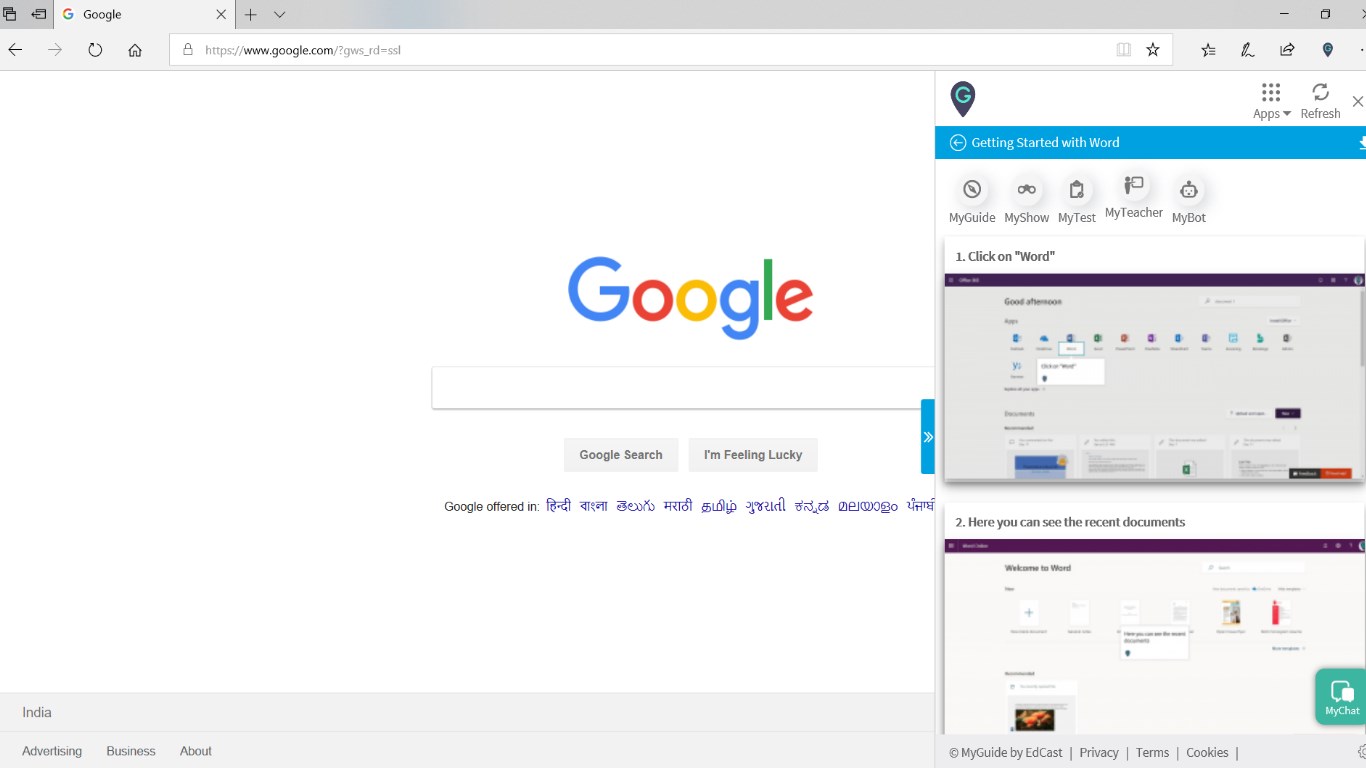The image size is (1366, 768).
Task: Open browser Settings and more ellipsis
Action: coord(1362,50)
